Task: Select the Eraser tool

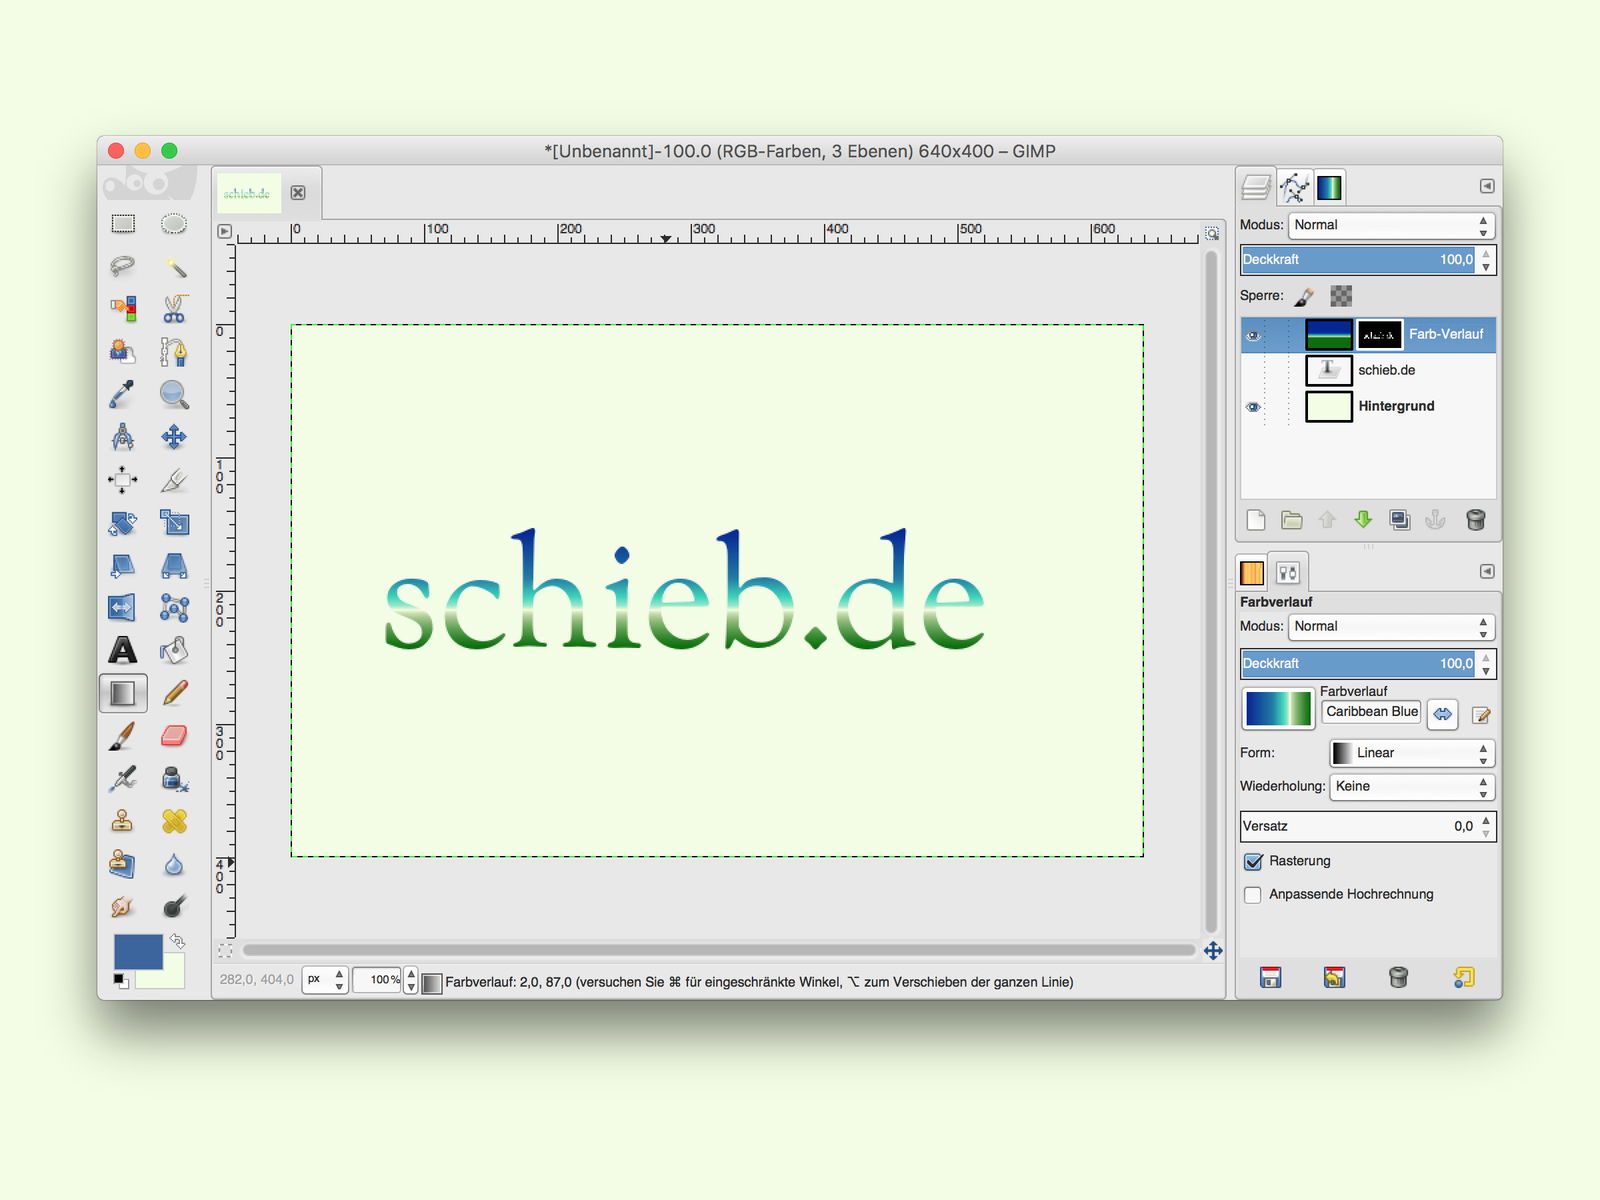Action: (x=174, y=736)
